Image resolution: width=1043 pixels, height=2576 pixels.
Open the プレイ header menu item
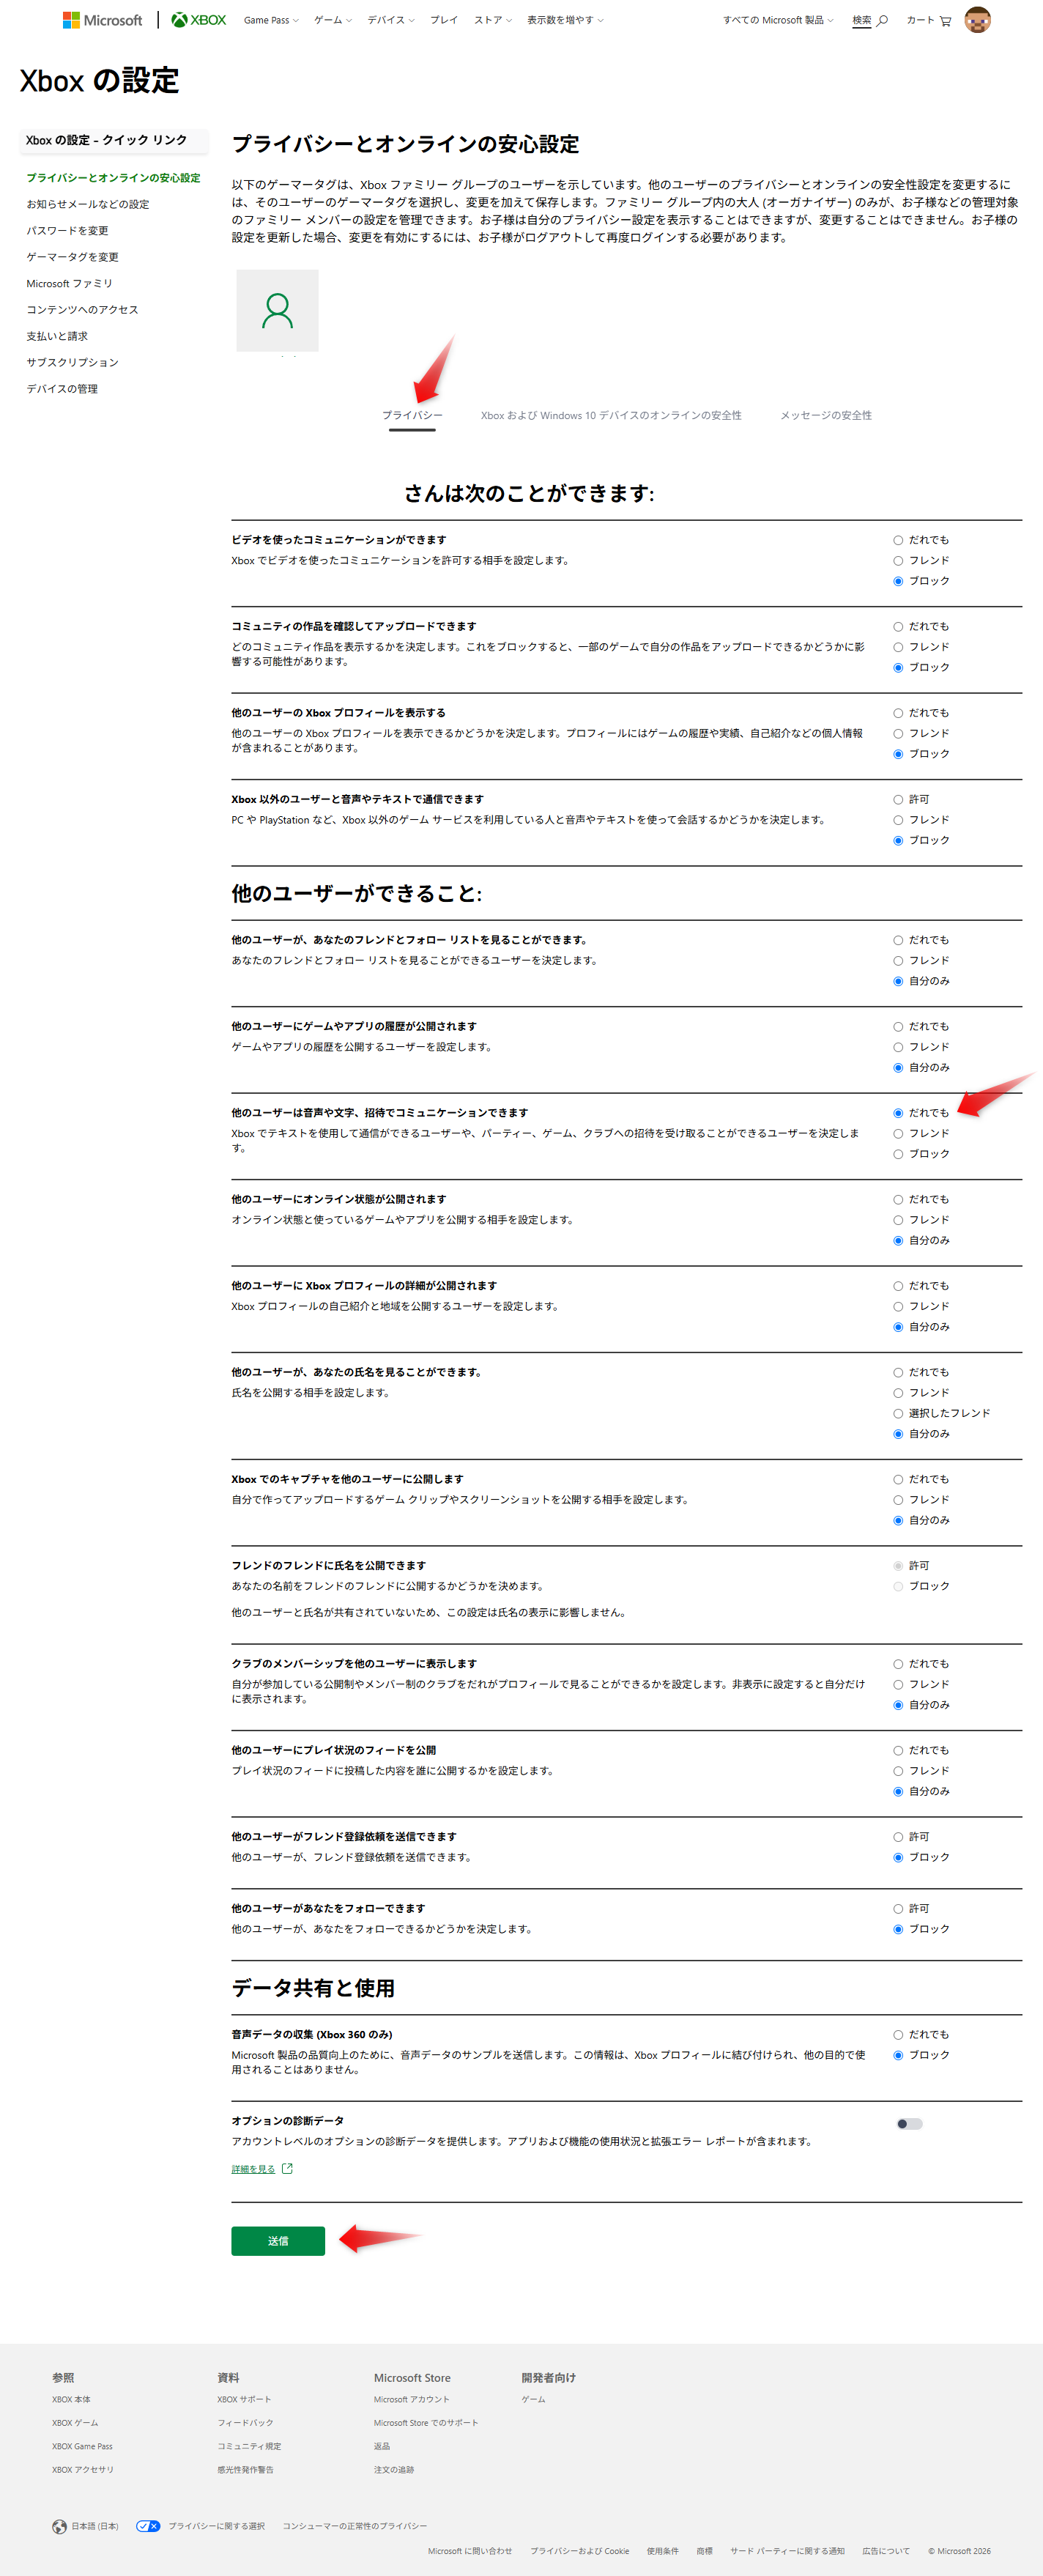coord(444,20)
